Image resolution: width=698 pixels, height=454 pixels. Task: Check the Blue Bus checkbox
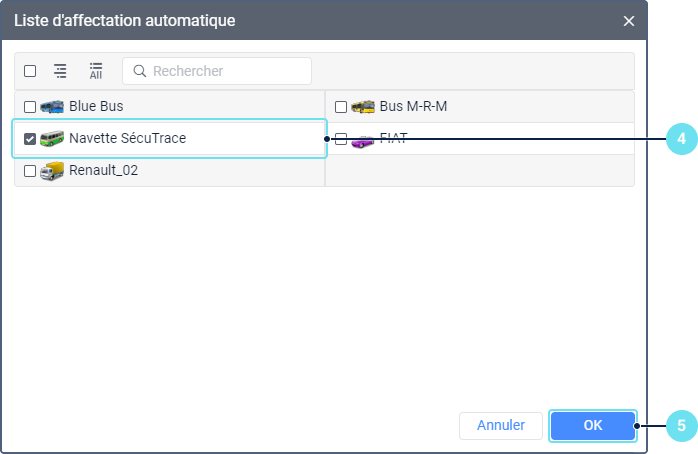click(x=30, y=106)
